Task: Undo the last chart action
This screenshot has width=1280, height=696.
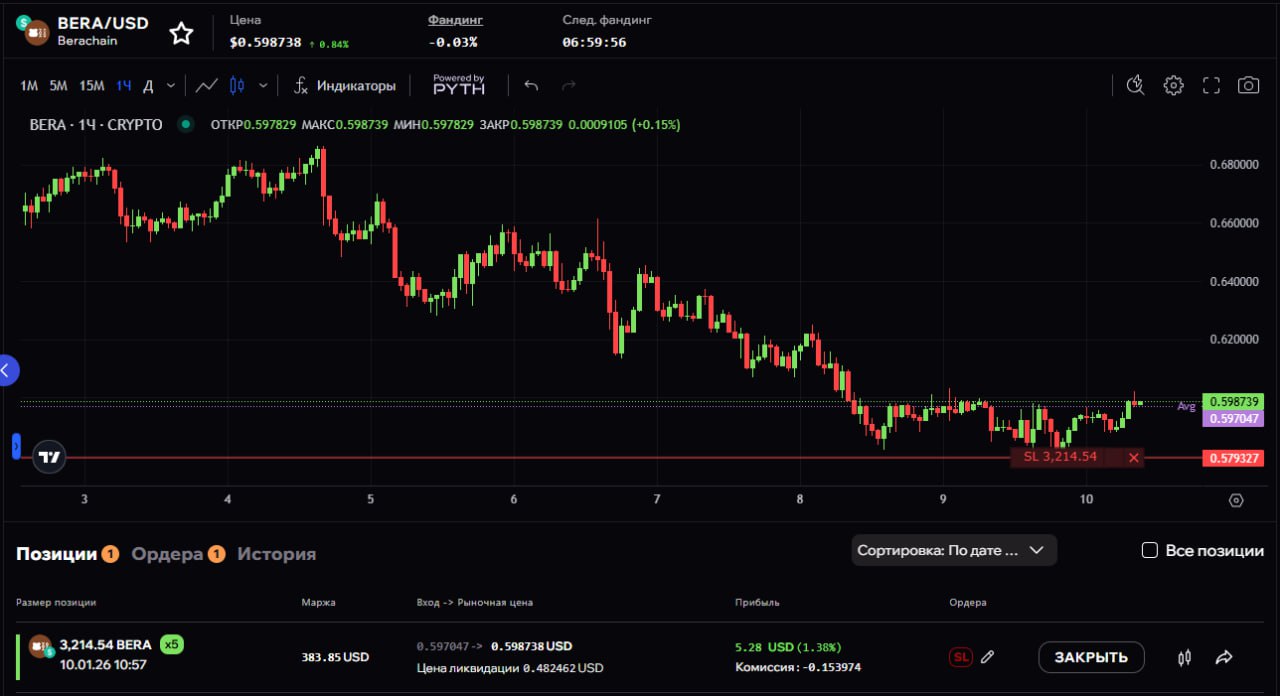Action: click(x=531, y=86)
